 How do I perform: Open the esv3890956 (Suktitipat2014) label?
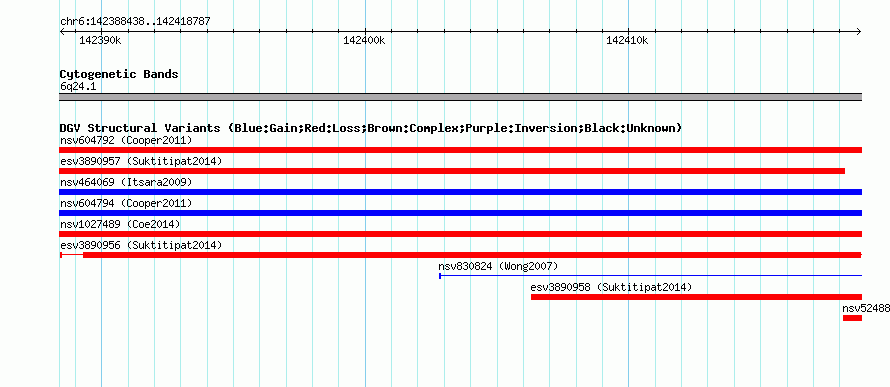click(141, 245)
